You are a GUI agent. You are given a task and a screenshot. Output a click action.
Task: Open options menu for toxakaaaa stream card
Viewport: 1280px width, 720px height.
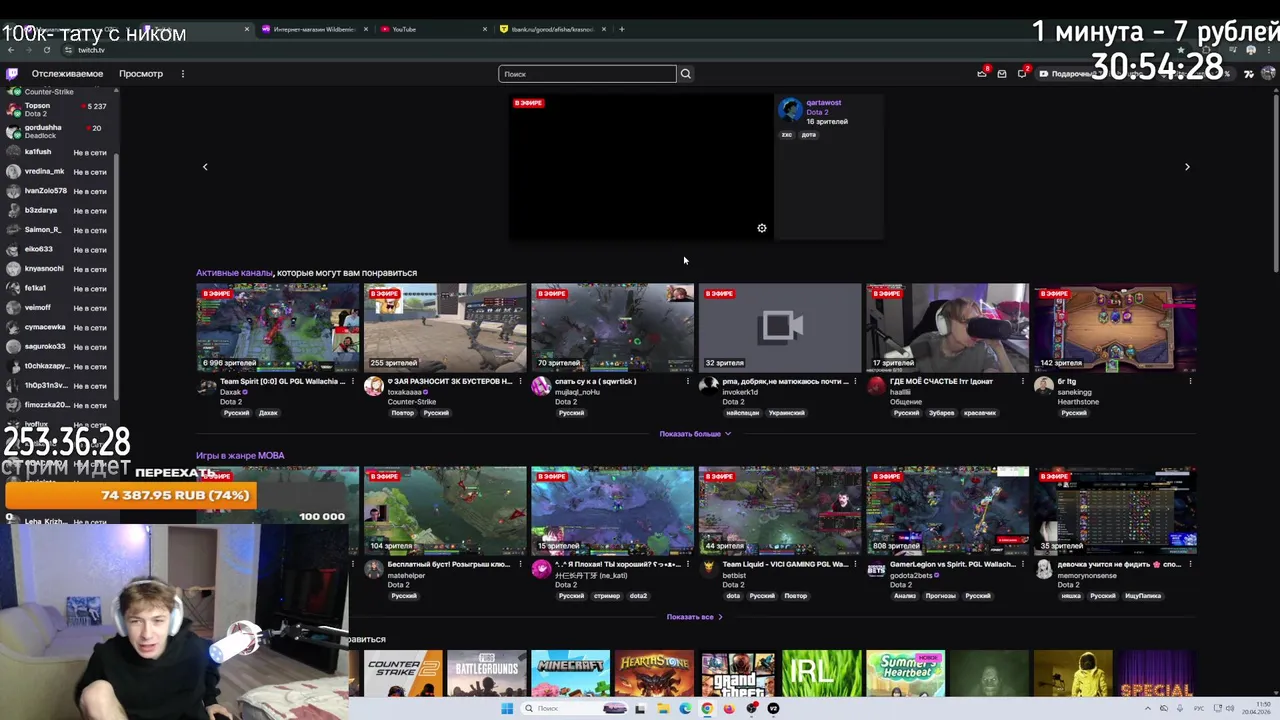coord(520,382)
